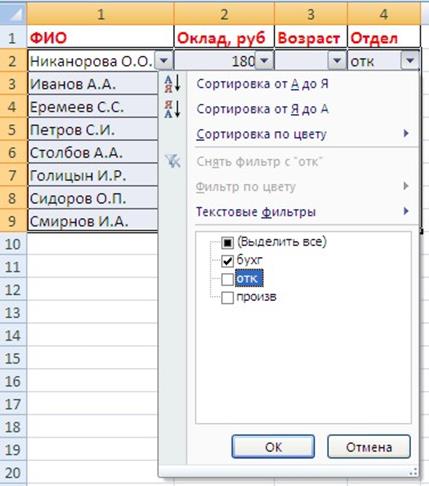Uncheck the бухг checkbox

pos(227,261)
